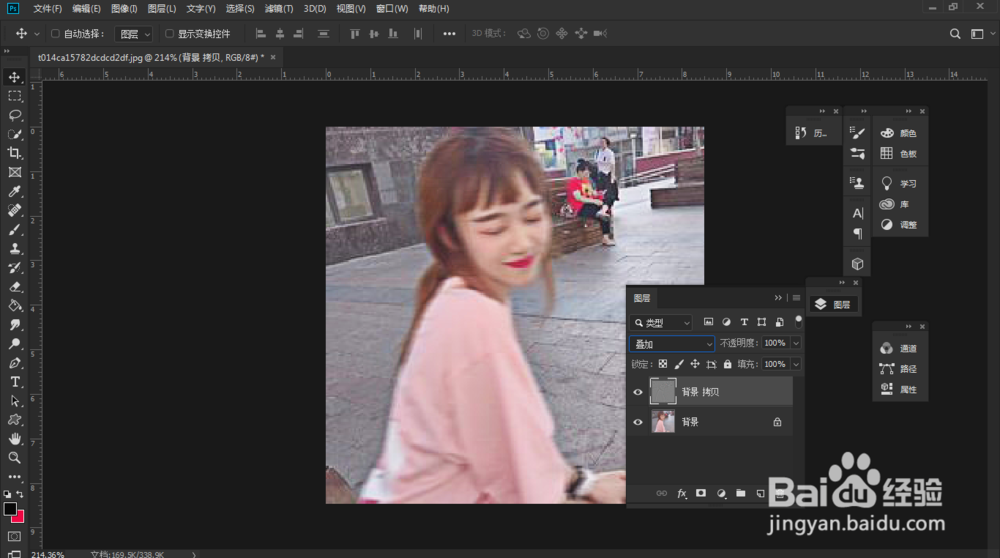Activate the Hand tool
This screenshot has height=558, width=1000.
[15, 439]
